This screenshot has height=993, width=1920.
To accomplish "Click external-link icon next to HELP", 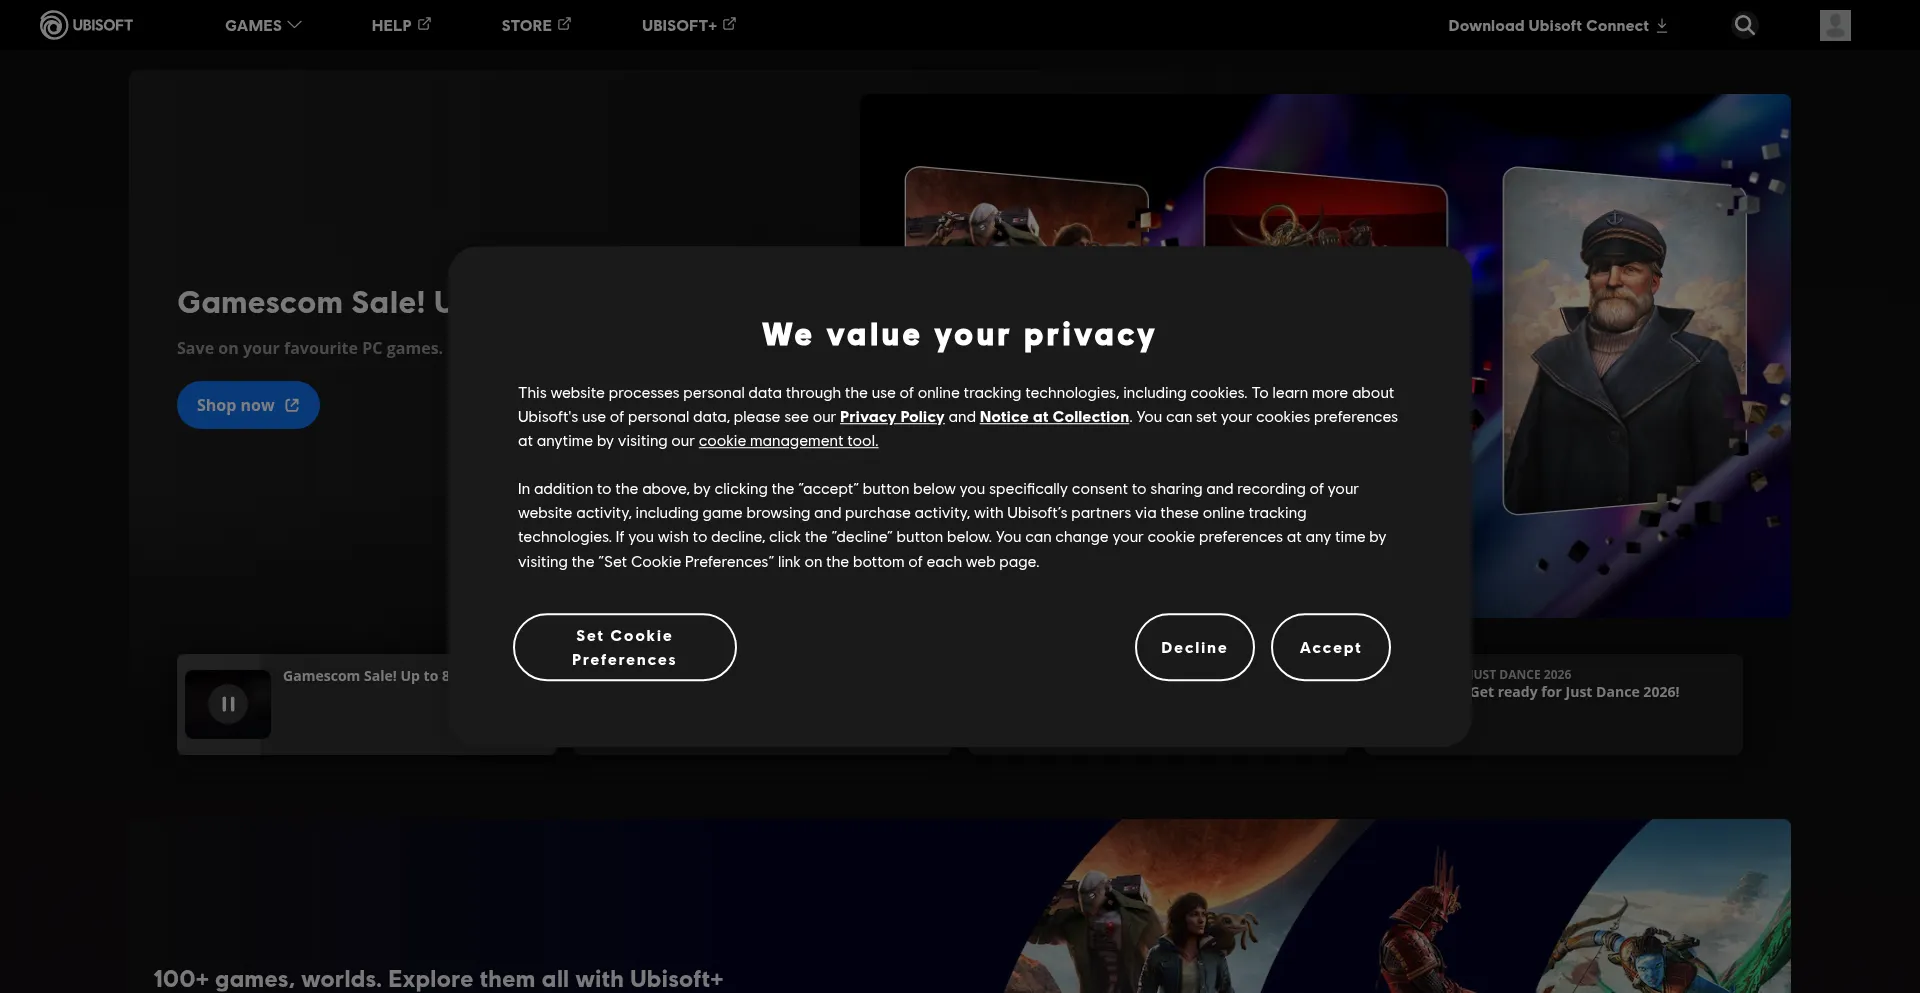I will pos(424,24).
